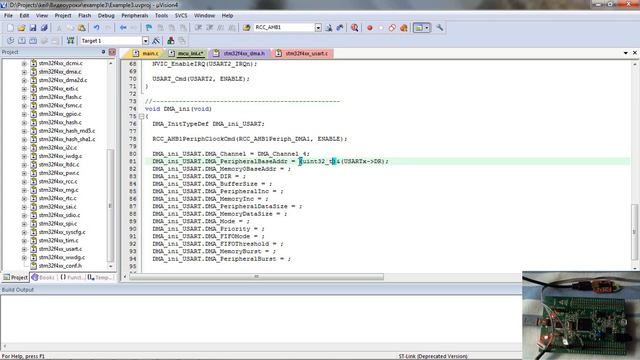The image size is (640, 360).
Task: Start or stop debug session
Action: point(354,28)
